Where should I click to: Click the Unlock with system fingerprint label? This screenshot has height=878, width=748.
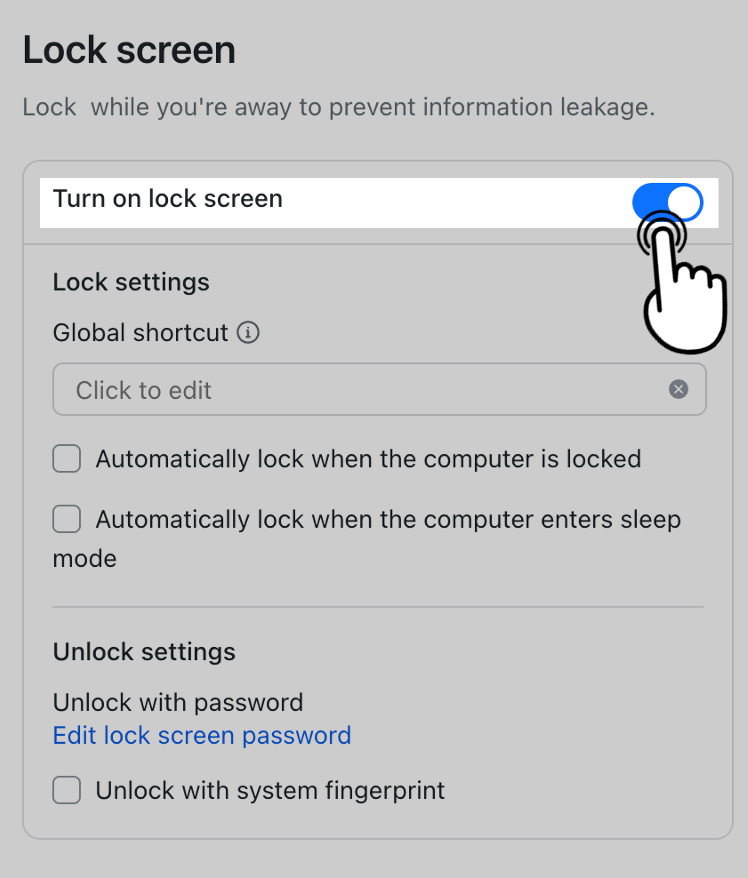click(270, 791)
